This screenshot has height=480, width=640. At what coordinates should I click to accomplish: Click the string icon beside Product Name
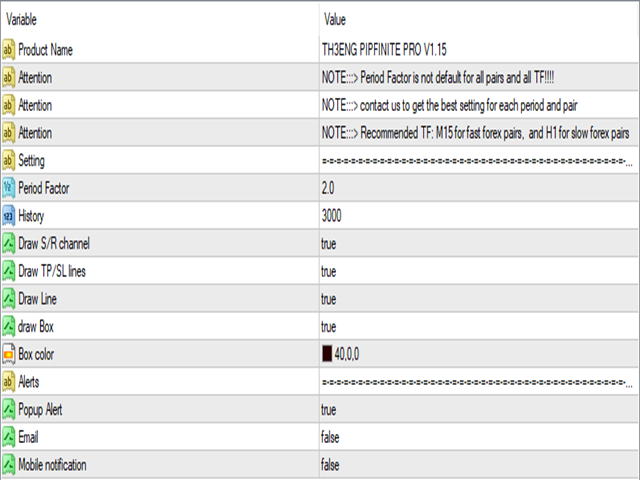[x=9, y=50]
